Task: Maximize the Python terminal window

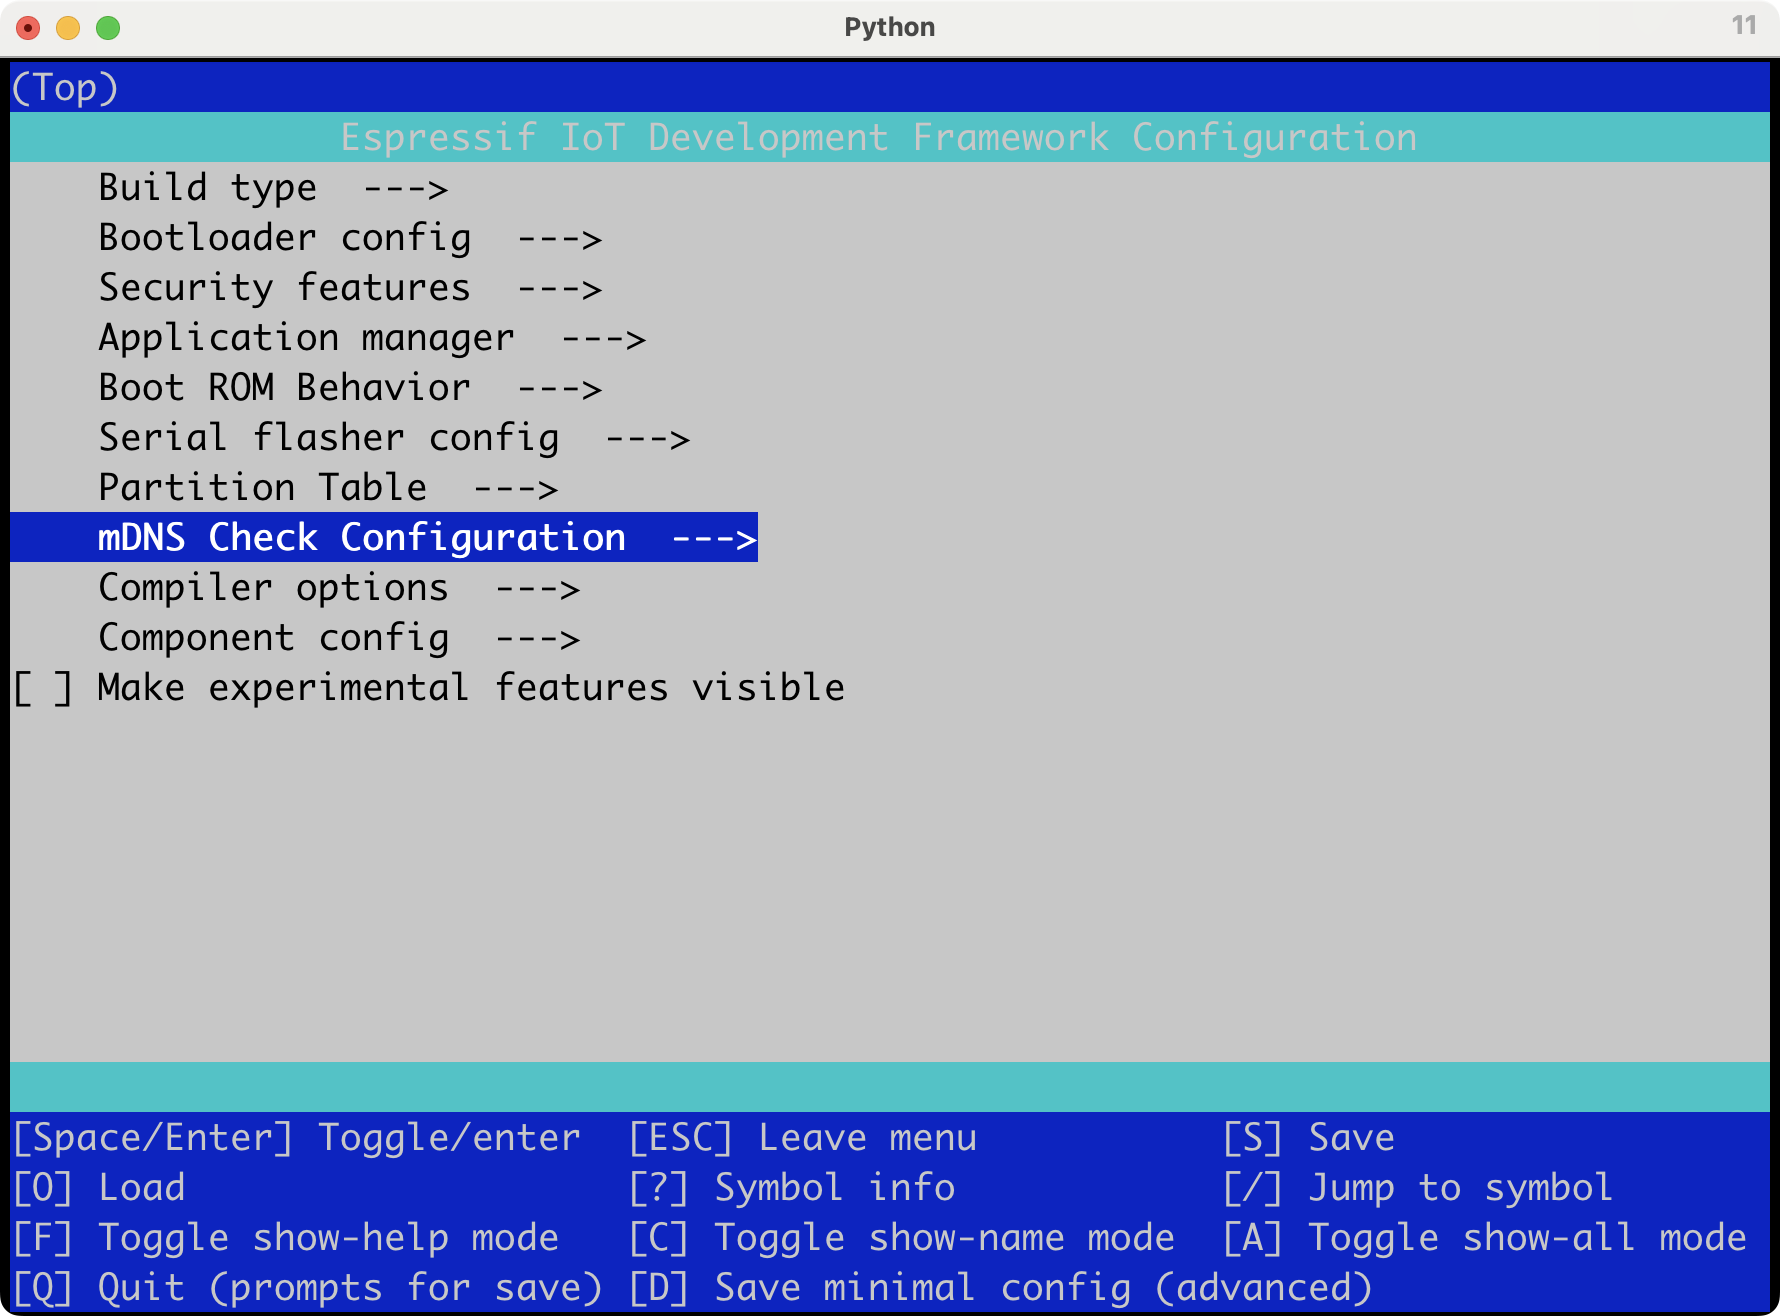Action: pos(108,28)
